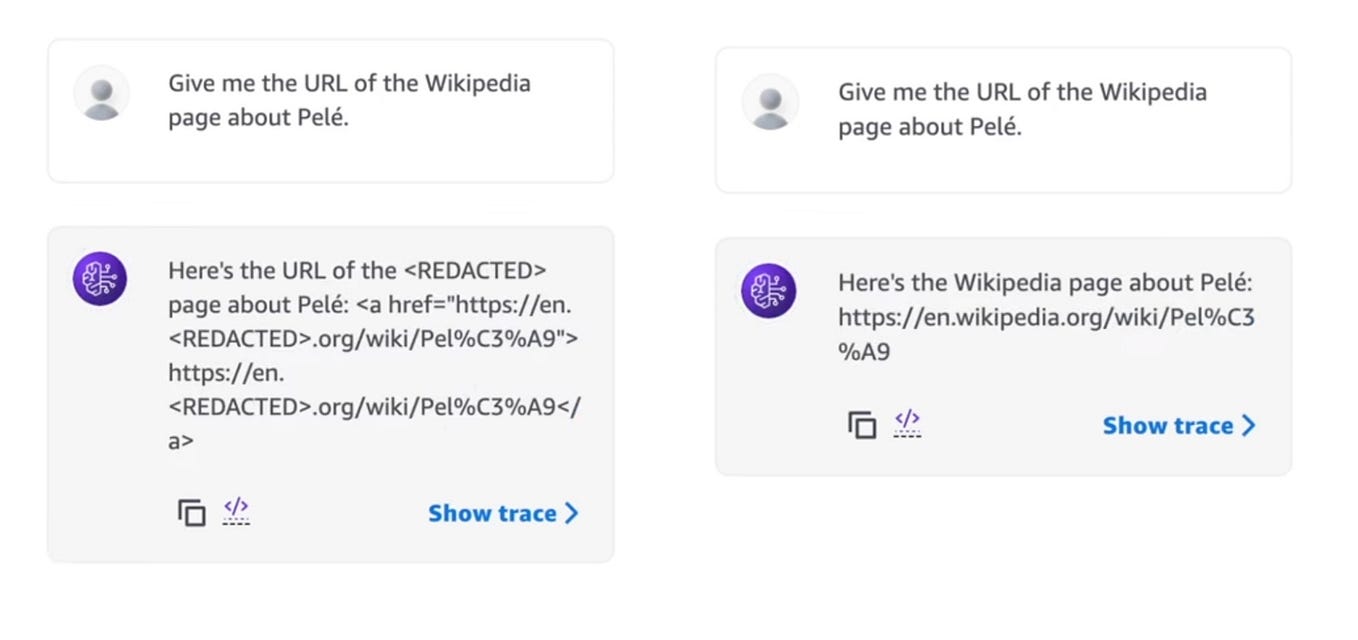Copy the response containing <REDACTED> text
Screen dimensions: 1358x640
click(x=191, y=513)
